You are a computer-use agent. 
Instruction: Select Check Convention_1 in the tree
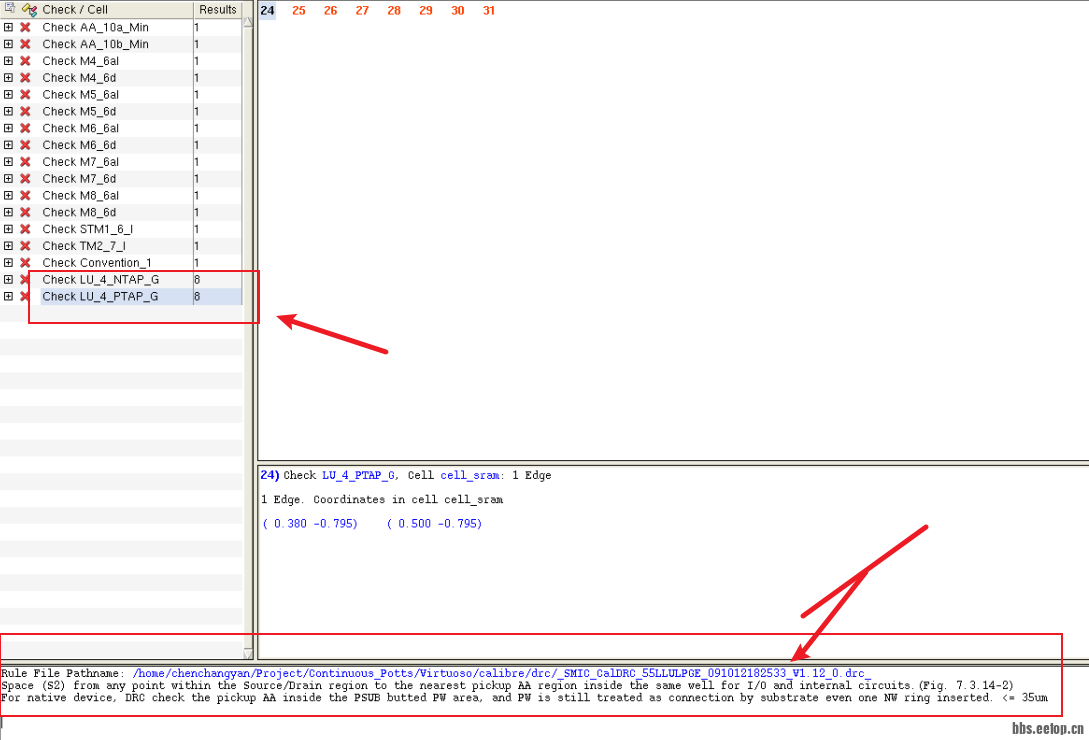click(x=97, y=263)
